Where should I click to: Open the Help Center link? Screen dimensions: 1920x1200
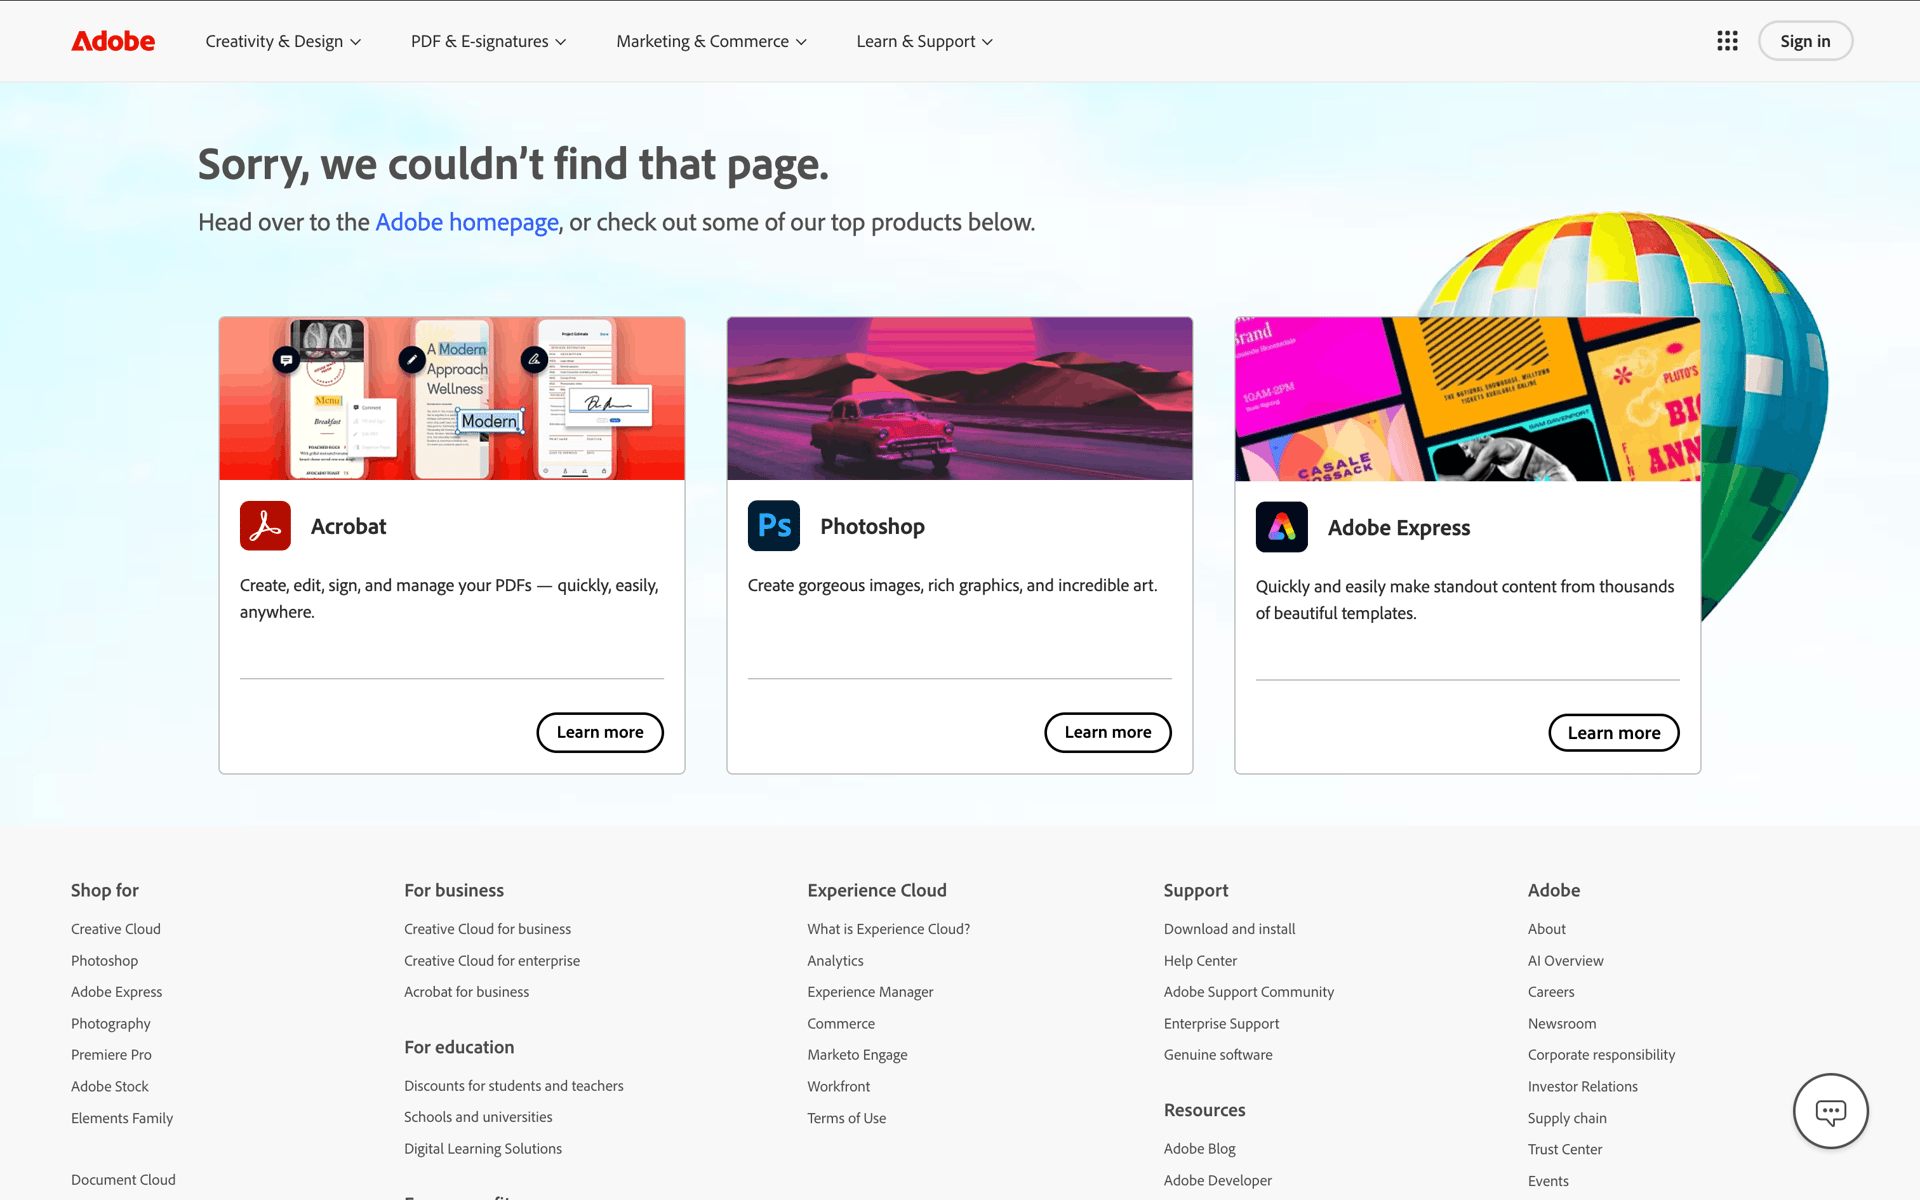click(x=1200, y=961)
